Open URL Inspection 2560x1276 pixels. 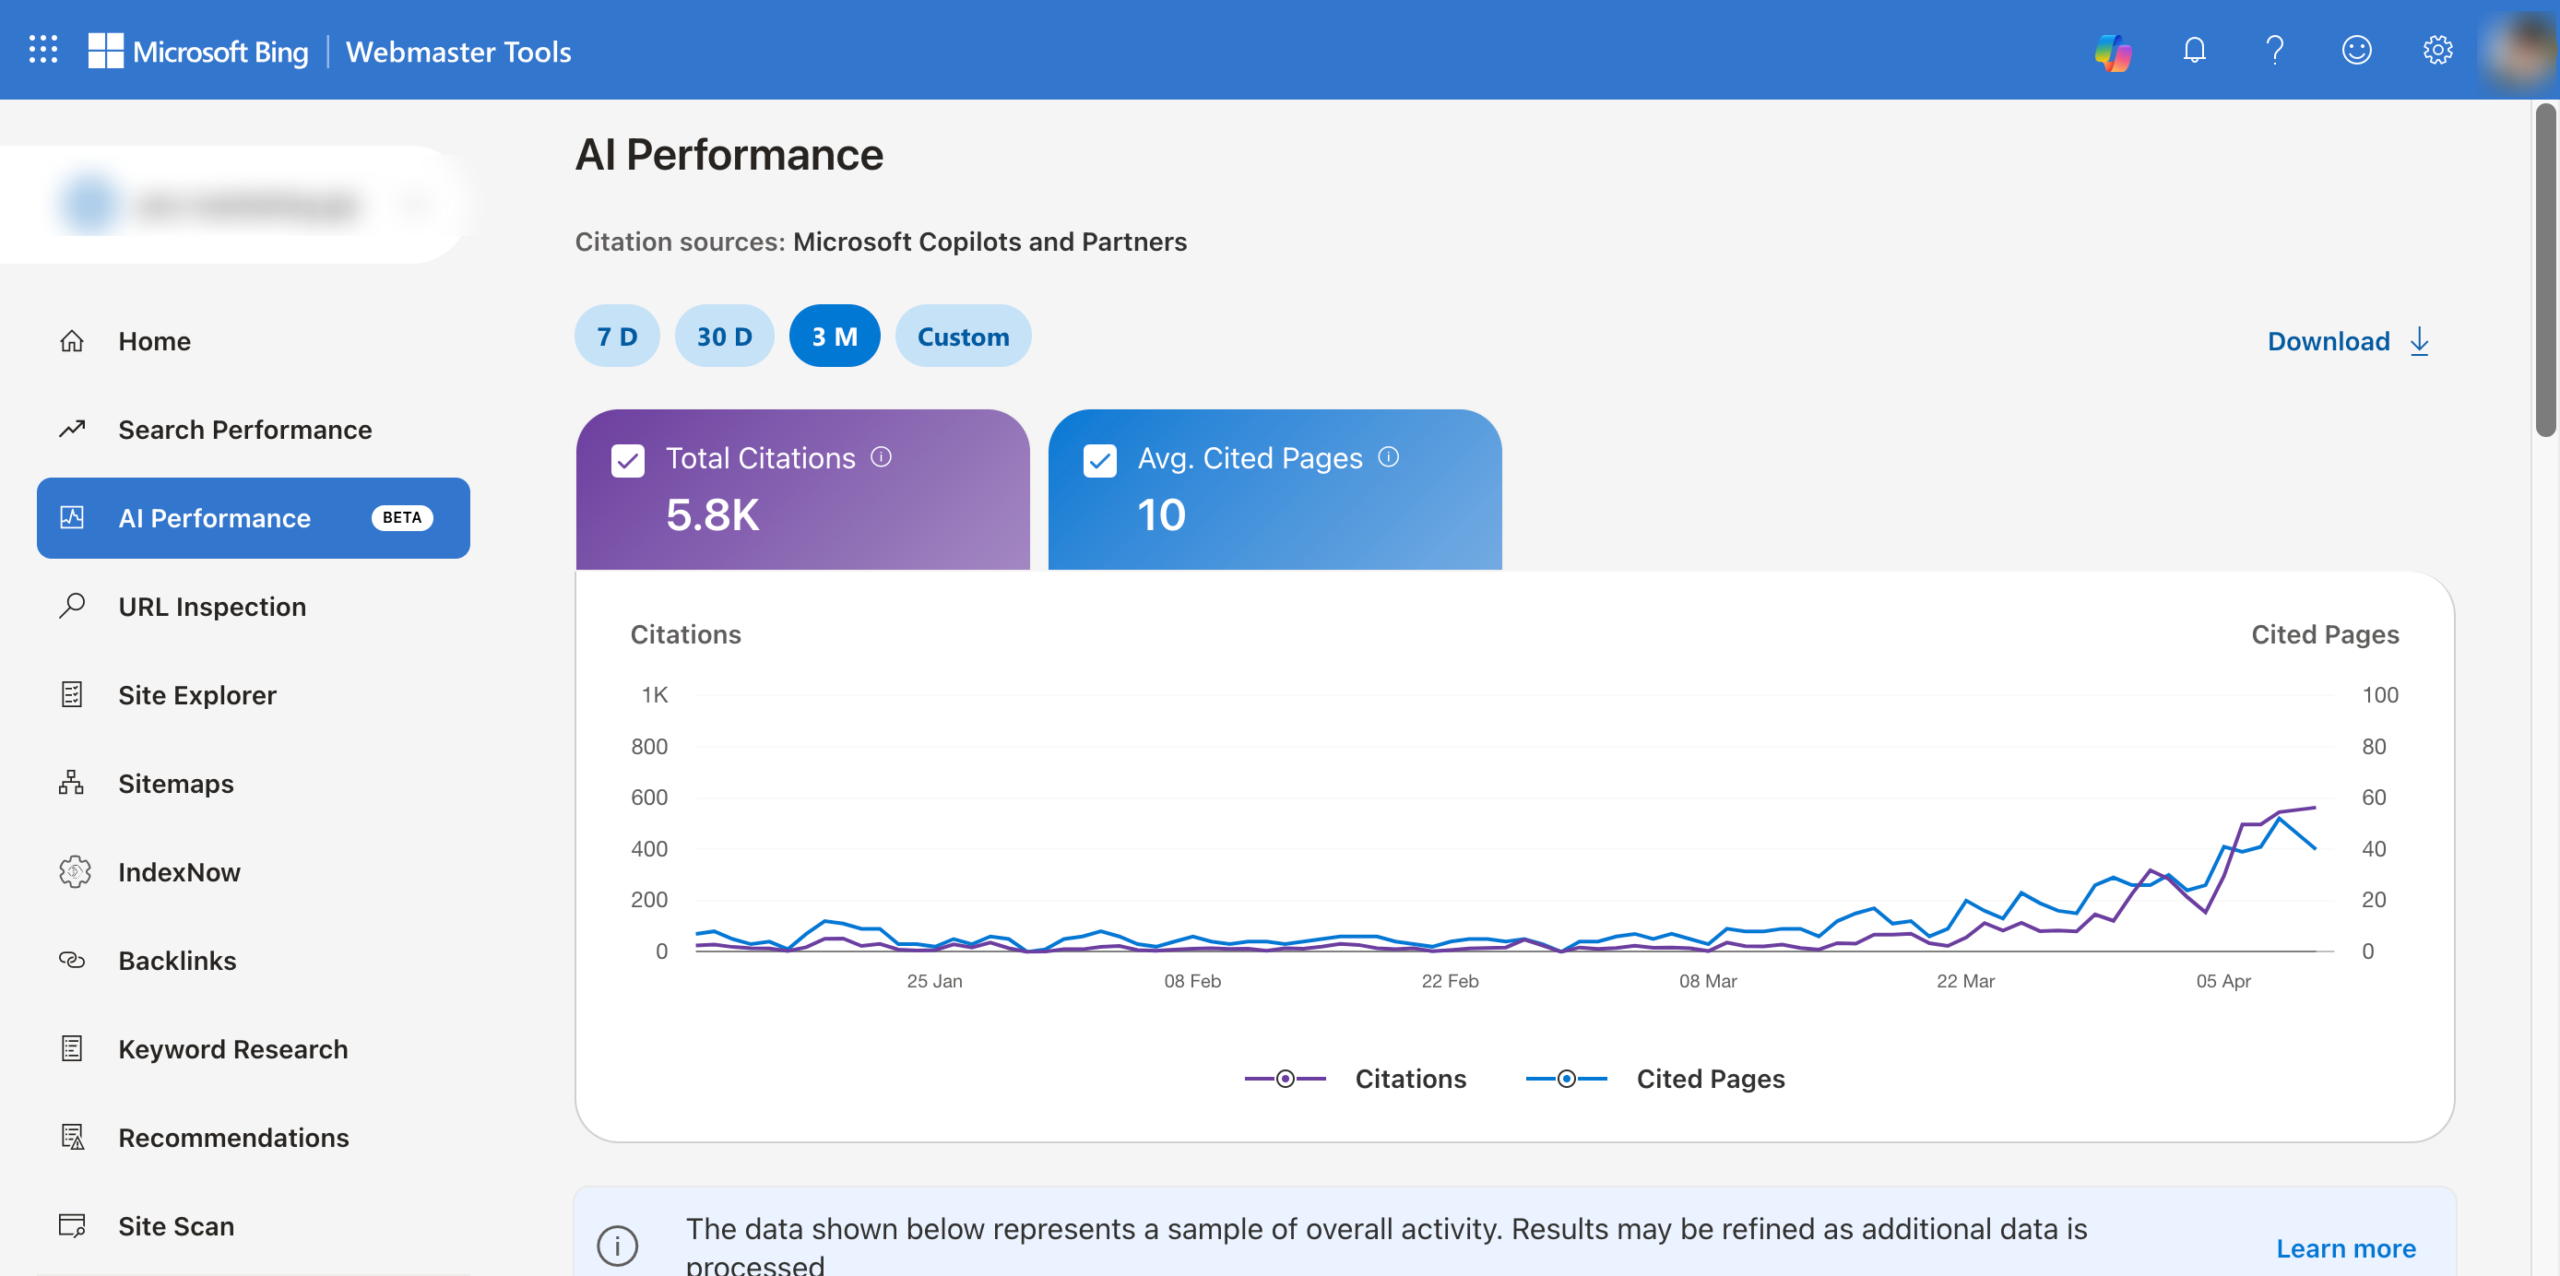pos(212,606)
